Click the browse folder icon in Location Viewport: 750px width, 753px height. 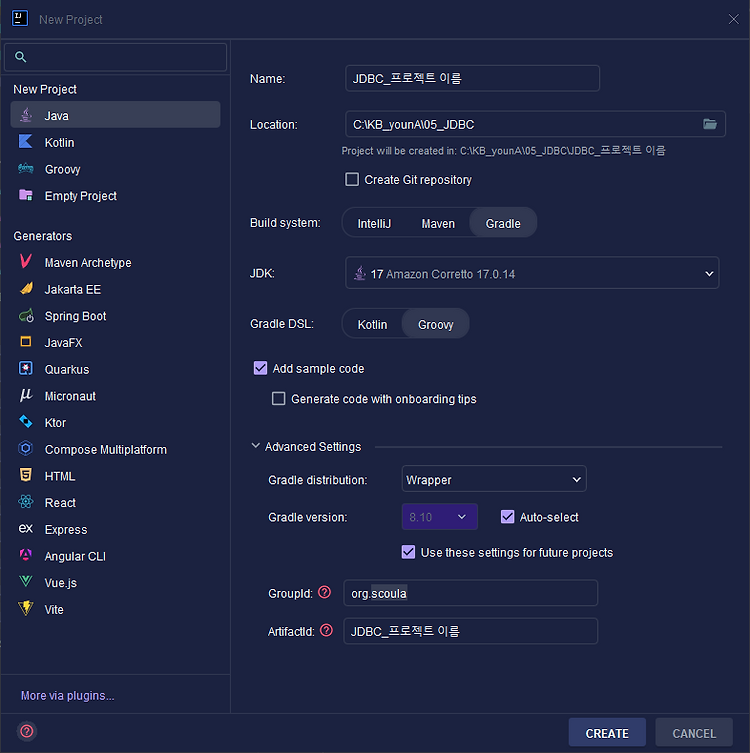coord(710,124)
